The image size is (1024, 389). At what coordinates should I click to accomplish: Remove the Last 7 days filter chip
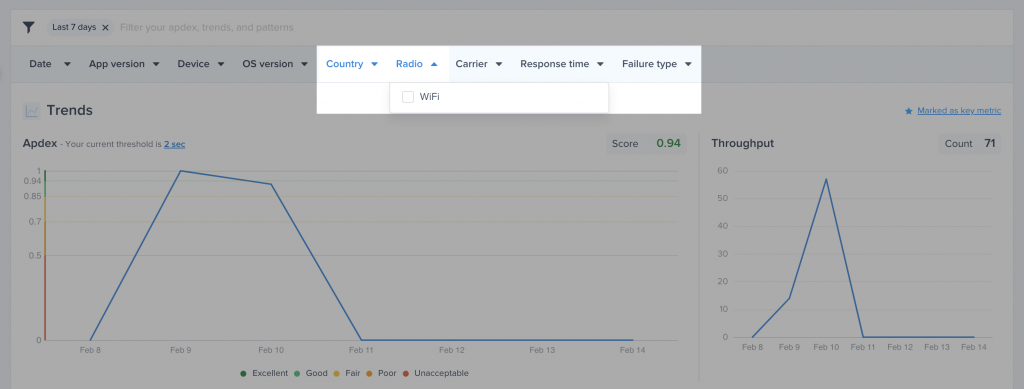tap(105, 27)
